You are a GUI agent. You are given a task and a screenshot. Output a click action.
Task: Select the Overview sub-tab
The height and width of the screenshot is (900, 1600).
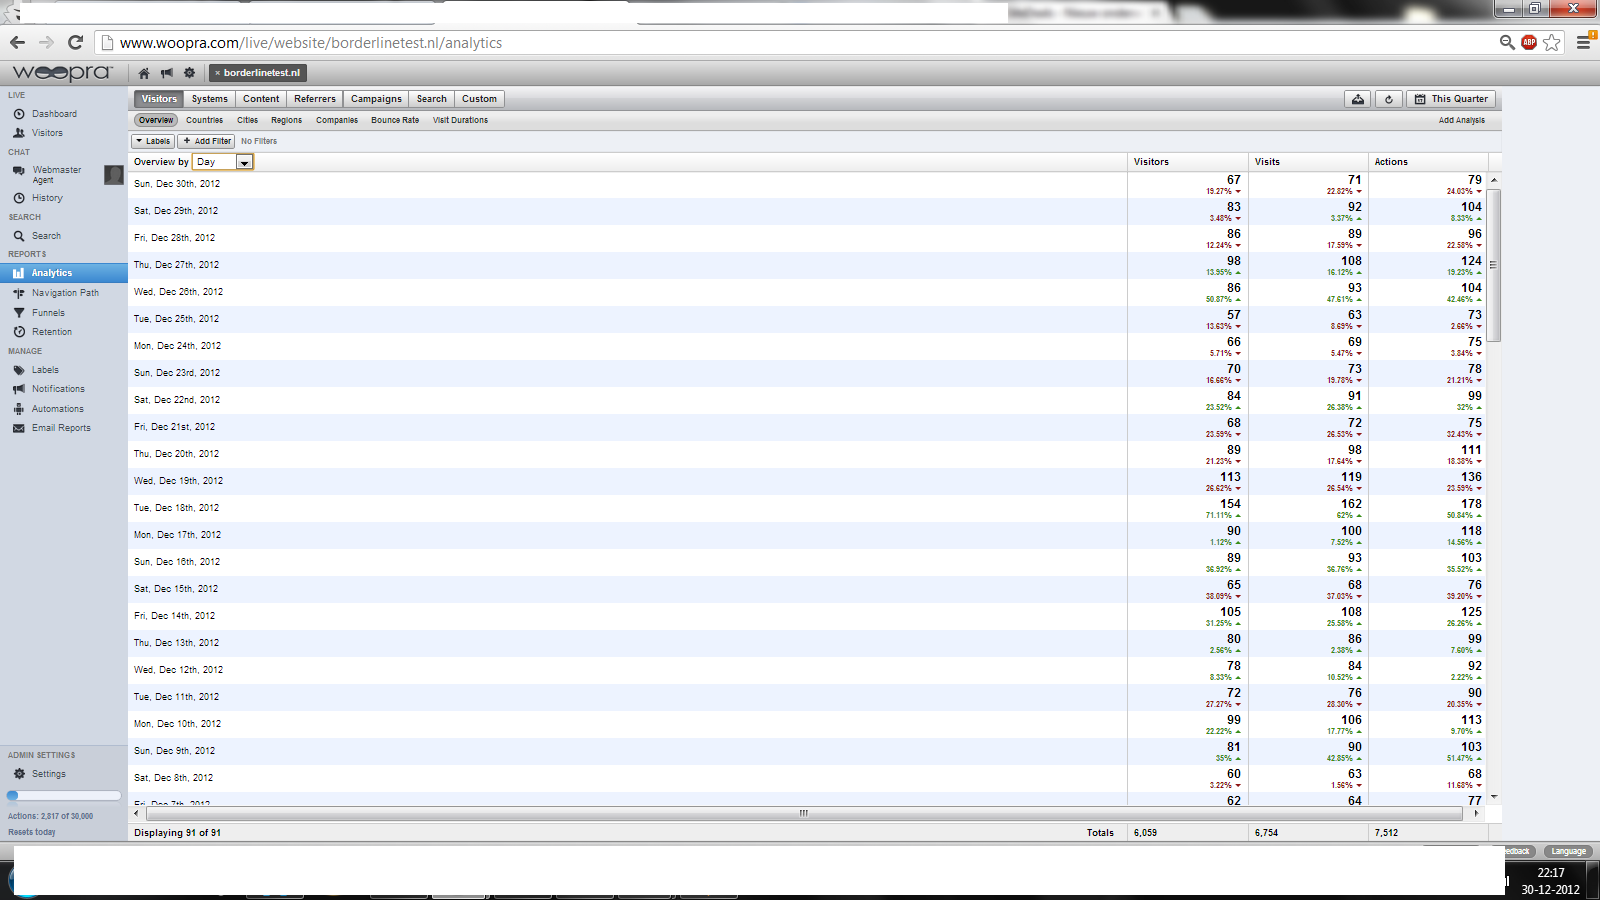tap(156, 120)
